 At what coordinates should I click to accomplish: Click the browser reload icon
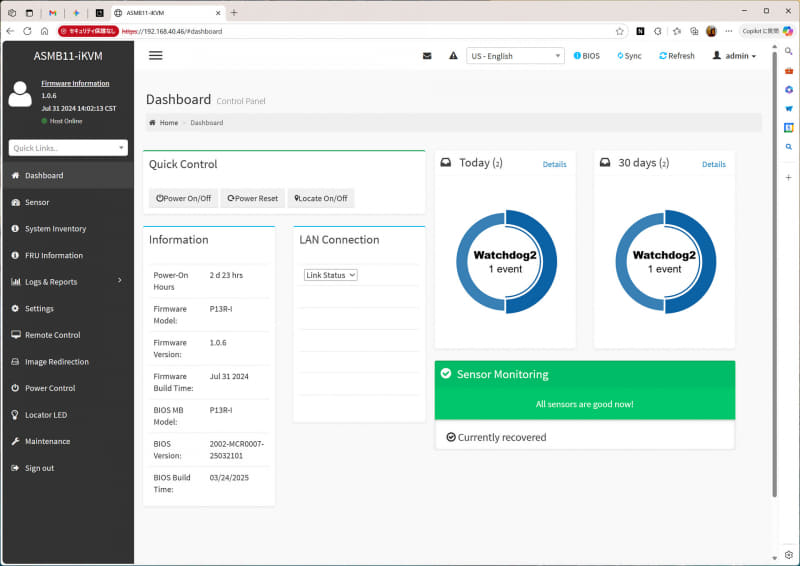click(27, 31)
